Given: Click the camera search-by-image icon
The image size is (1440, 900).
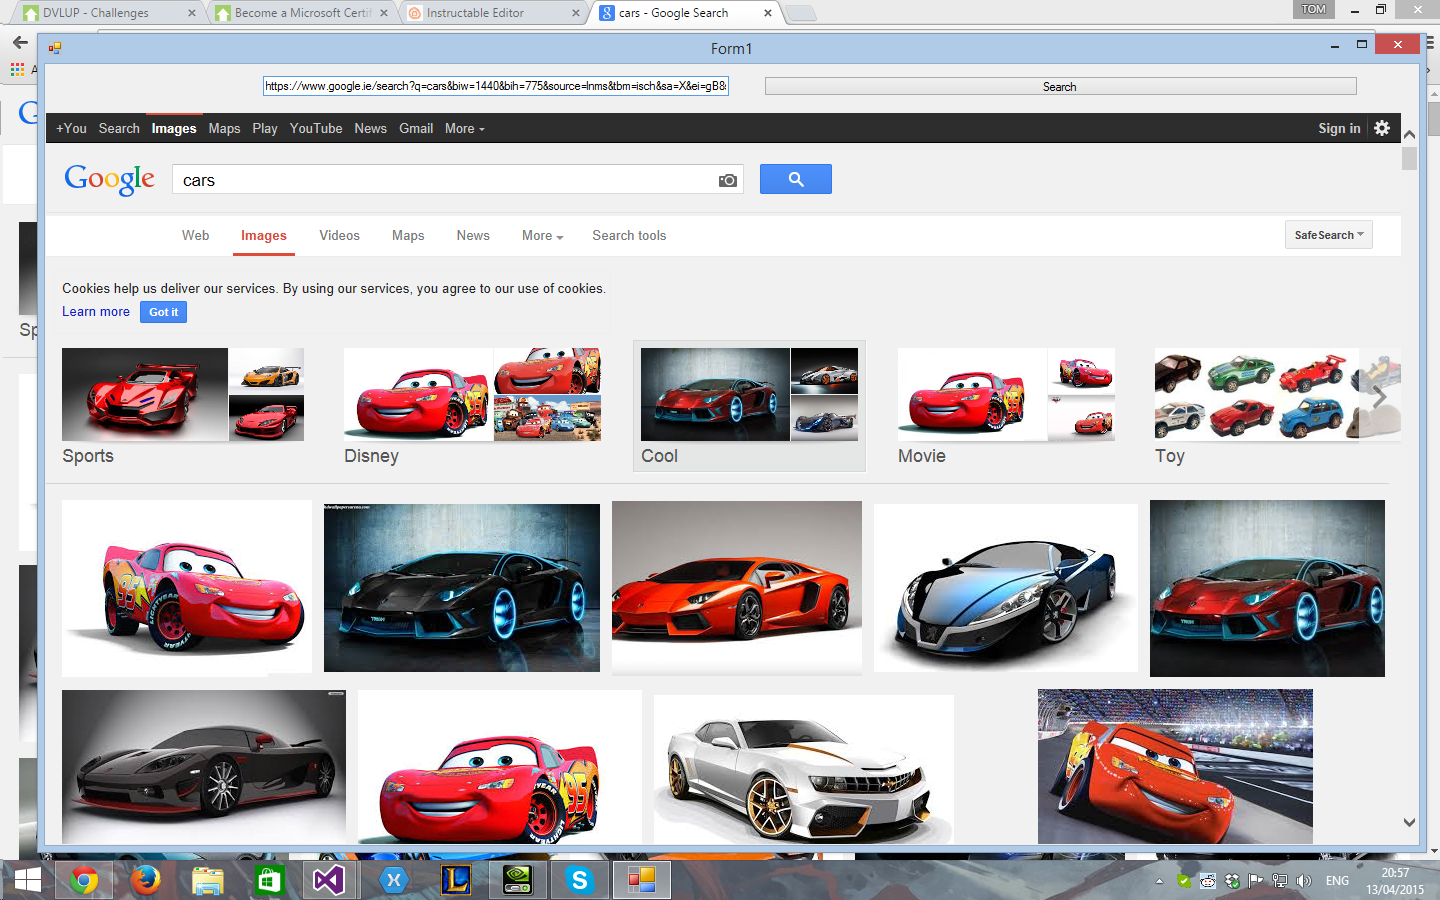Looking at the screenshot, I should pyautogui.click(x=728, y=180).
